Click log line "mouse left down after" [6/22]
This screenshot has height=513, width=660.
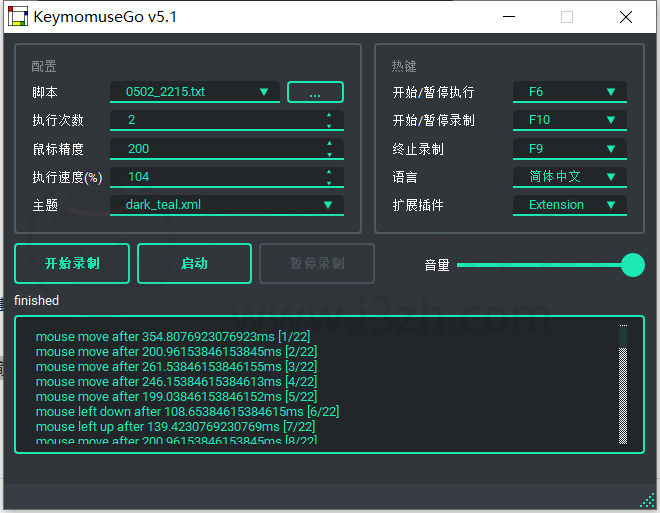pos(187,412)
